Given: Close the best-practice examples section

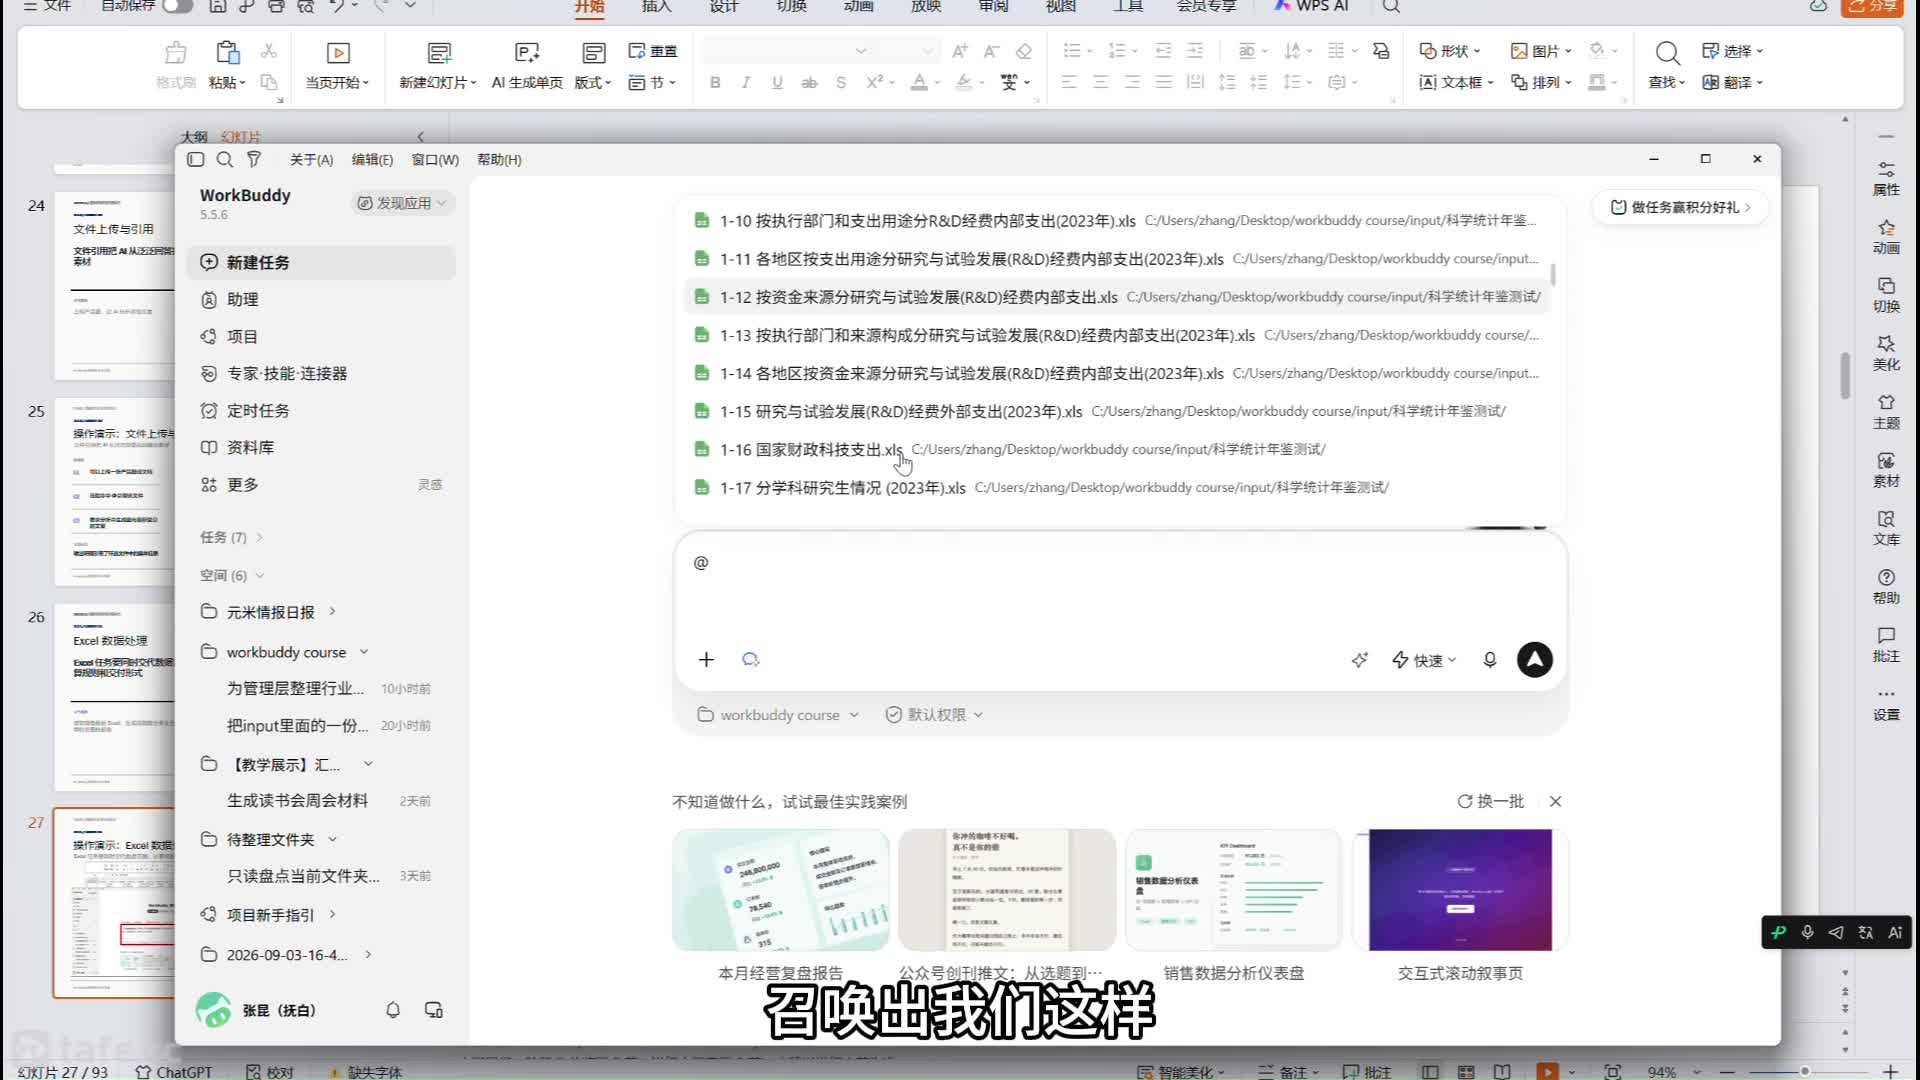Looking at the screenshot, I should click(x=1555, y=802).
